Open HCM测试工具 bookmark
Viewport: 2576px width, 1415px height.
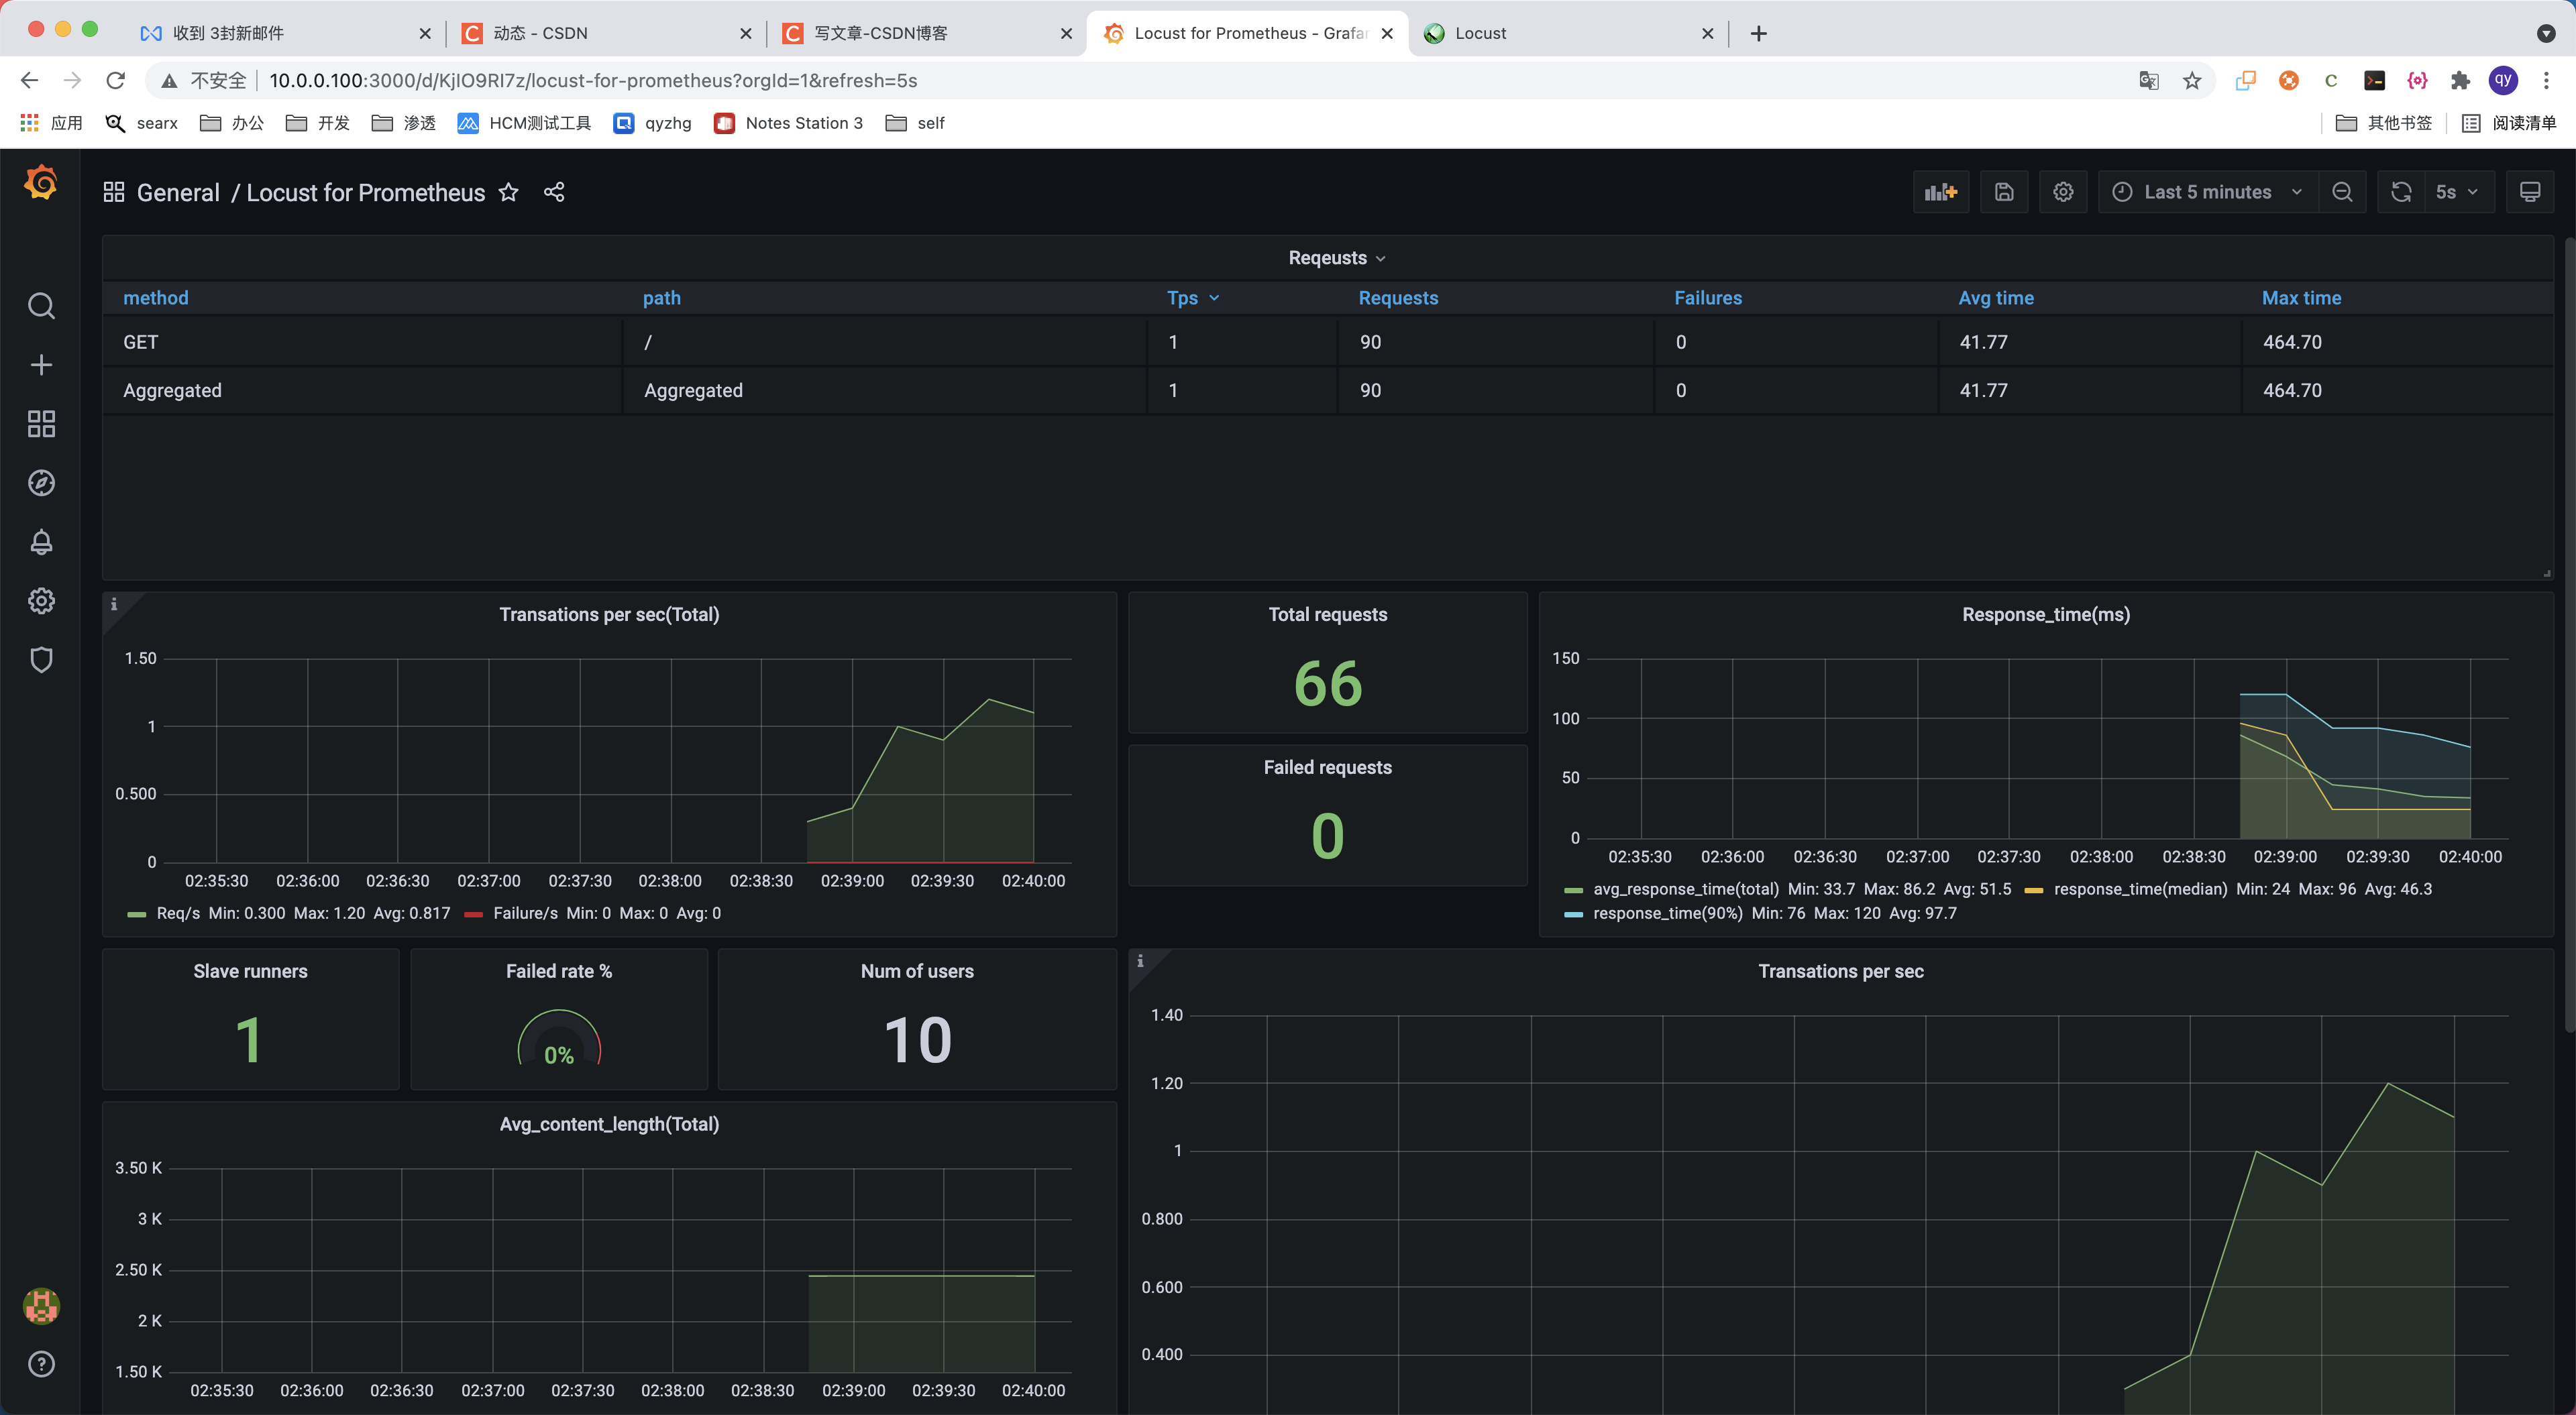pyautogui.click(x=524, y=123)
